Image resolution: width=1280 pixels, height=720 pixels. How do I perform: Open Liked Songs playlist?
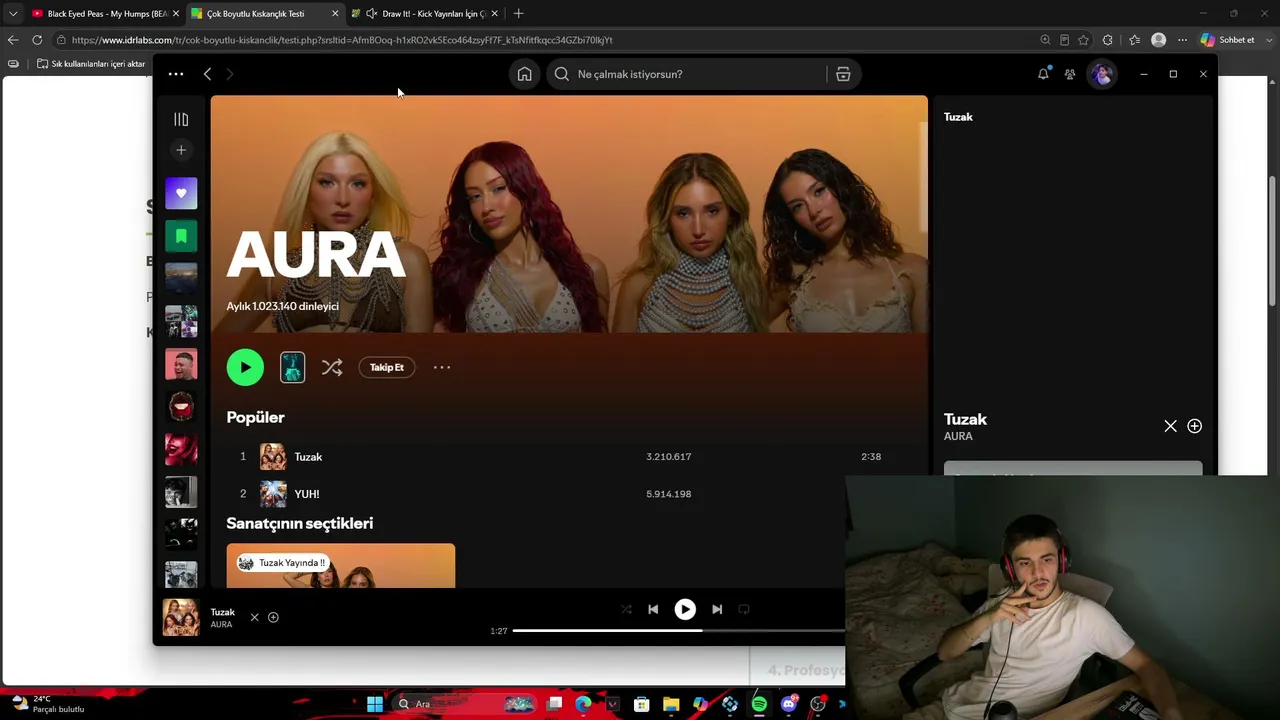pyautogui.click(x=181, y=193)
